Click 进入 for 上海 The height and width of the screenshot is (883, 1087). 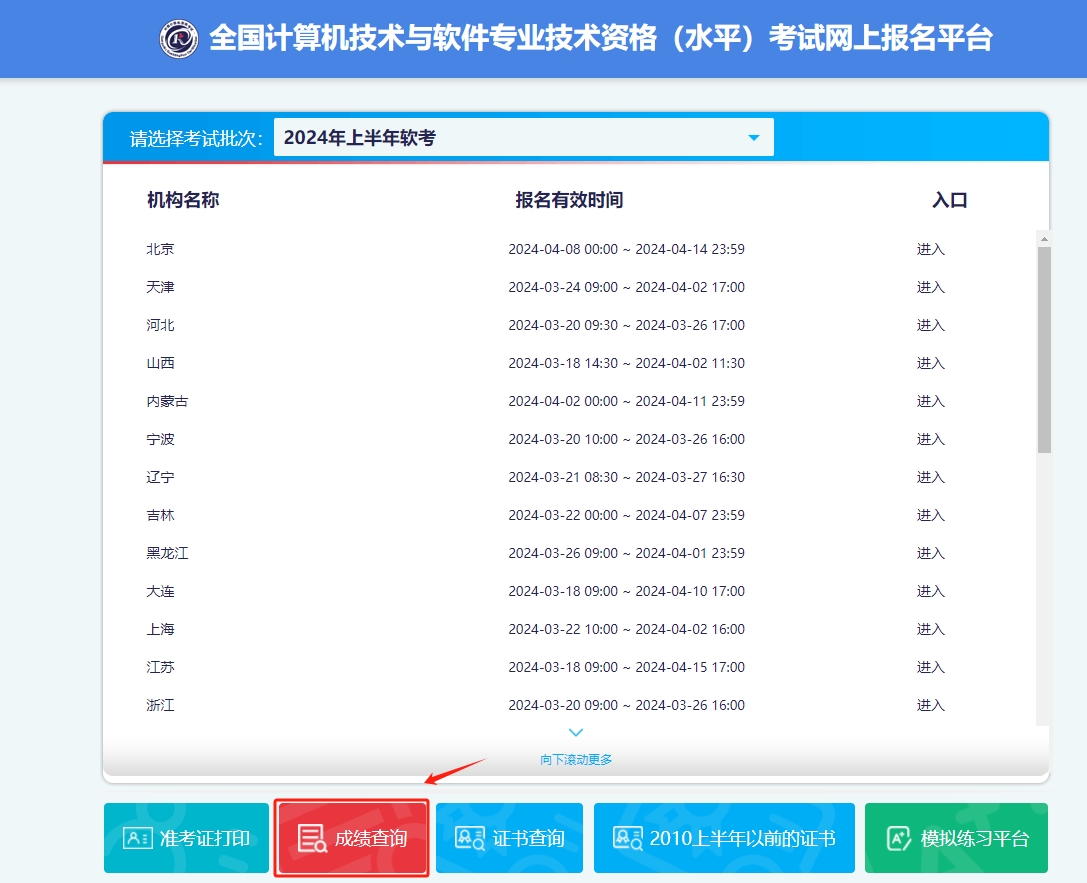coord(930,630)
